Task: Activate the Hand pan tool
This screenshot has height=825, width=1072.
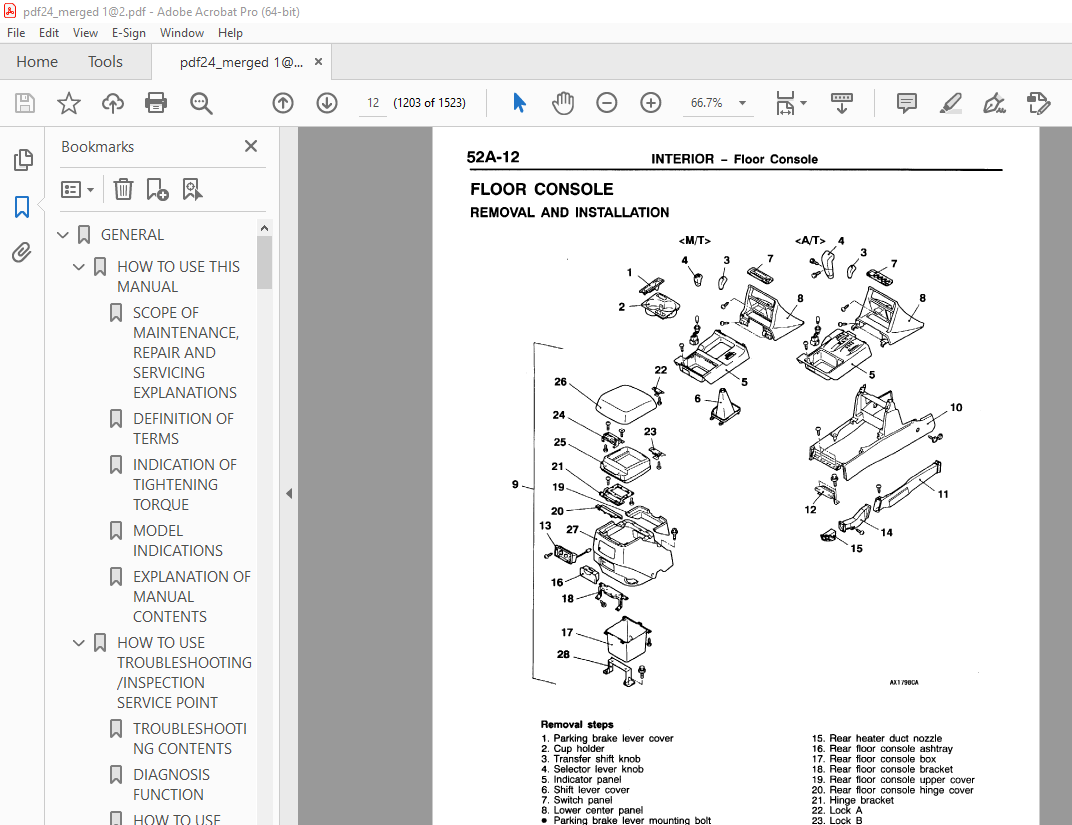Action: [563, 103]
